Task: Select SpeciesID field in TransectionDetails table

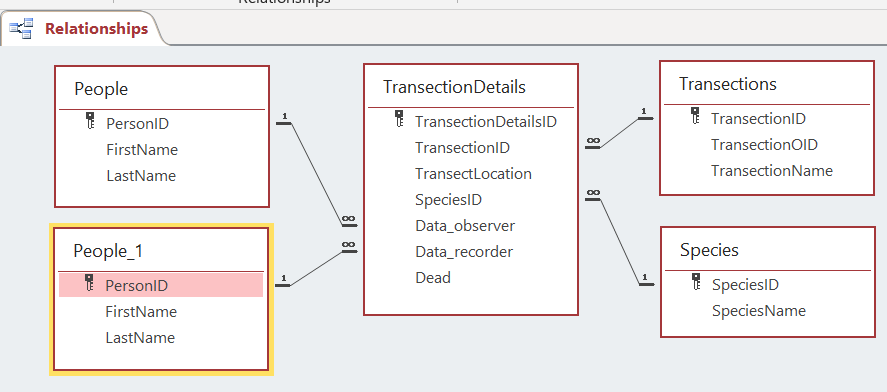Action: point(448,200)
